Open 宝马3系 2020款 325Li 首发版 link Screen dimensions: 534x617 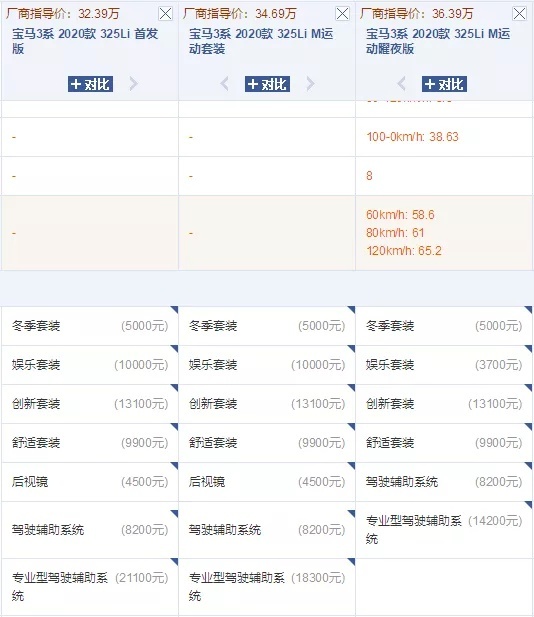85,41
